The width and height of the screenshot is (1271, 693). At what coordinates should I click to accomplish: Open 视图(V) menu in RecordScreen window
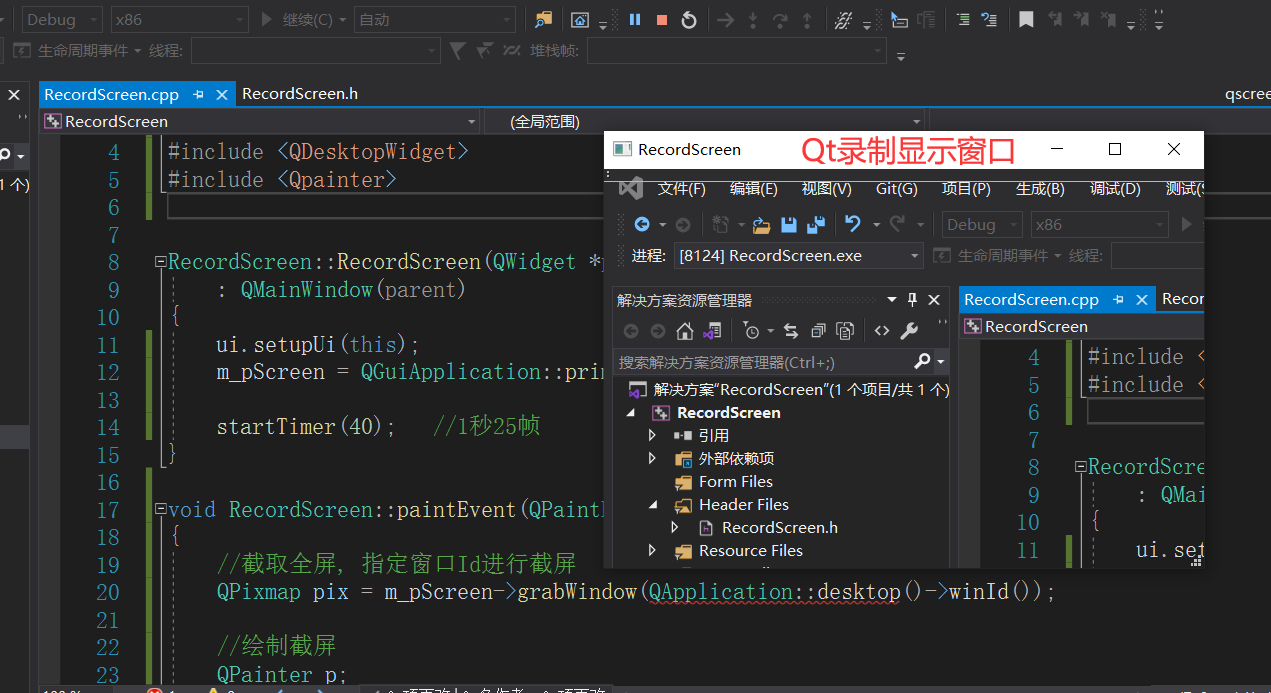pos(826,189)
